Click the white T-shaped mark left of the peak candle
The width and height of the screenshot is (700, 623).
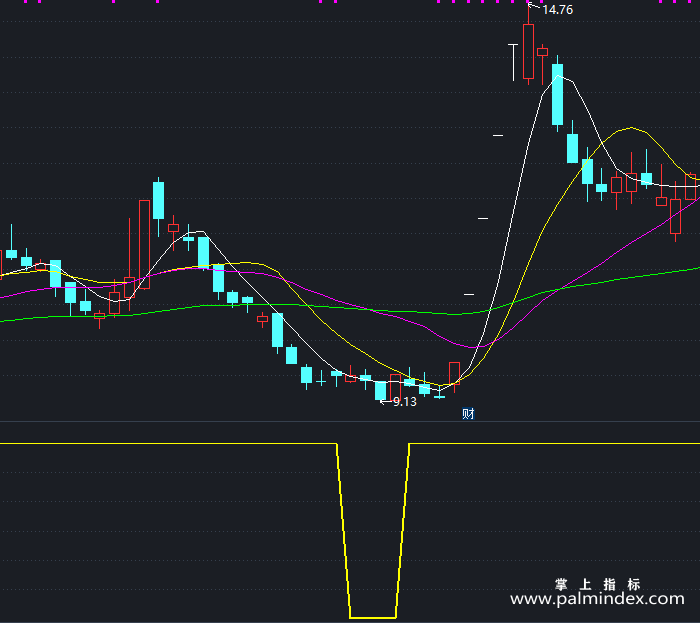(513, 62)
